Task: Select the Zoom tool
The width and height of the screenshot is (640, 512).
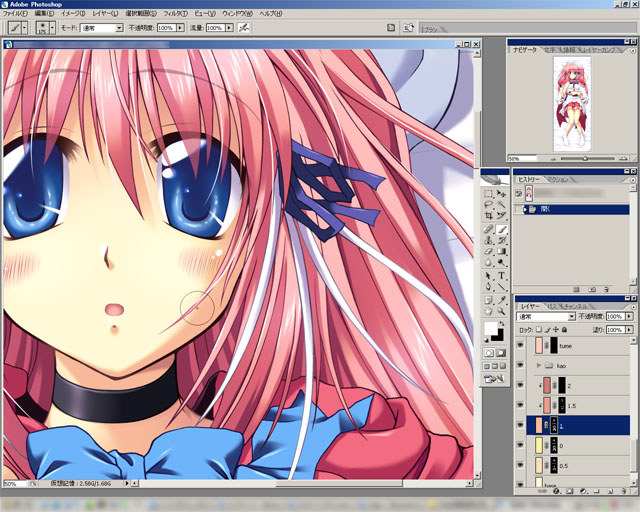Action: [x=501, y=312]
